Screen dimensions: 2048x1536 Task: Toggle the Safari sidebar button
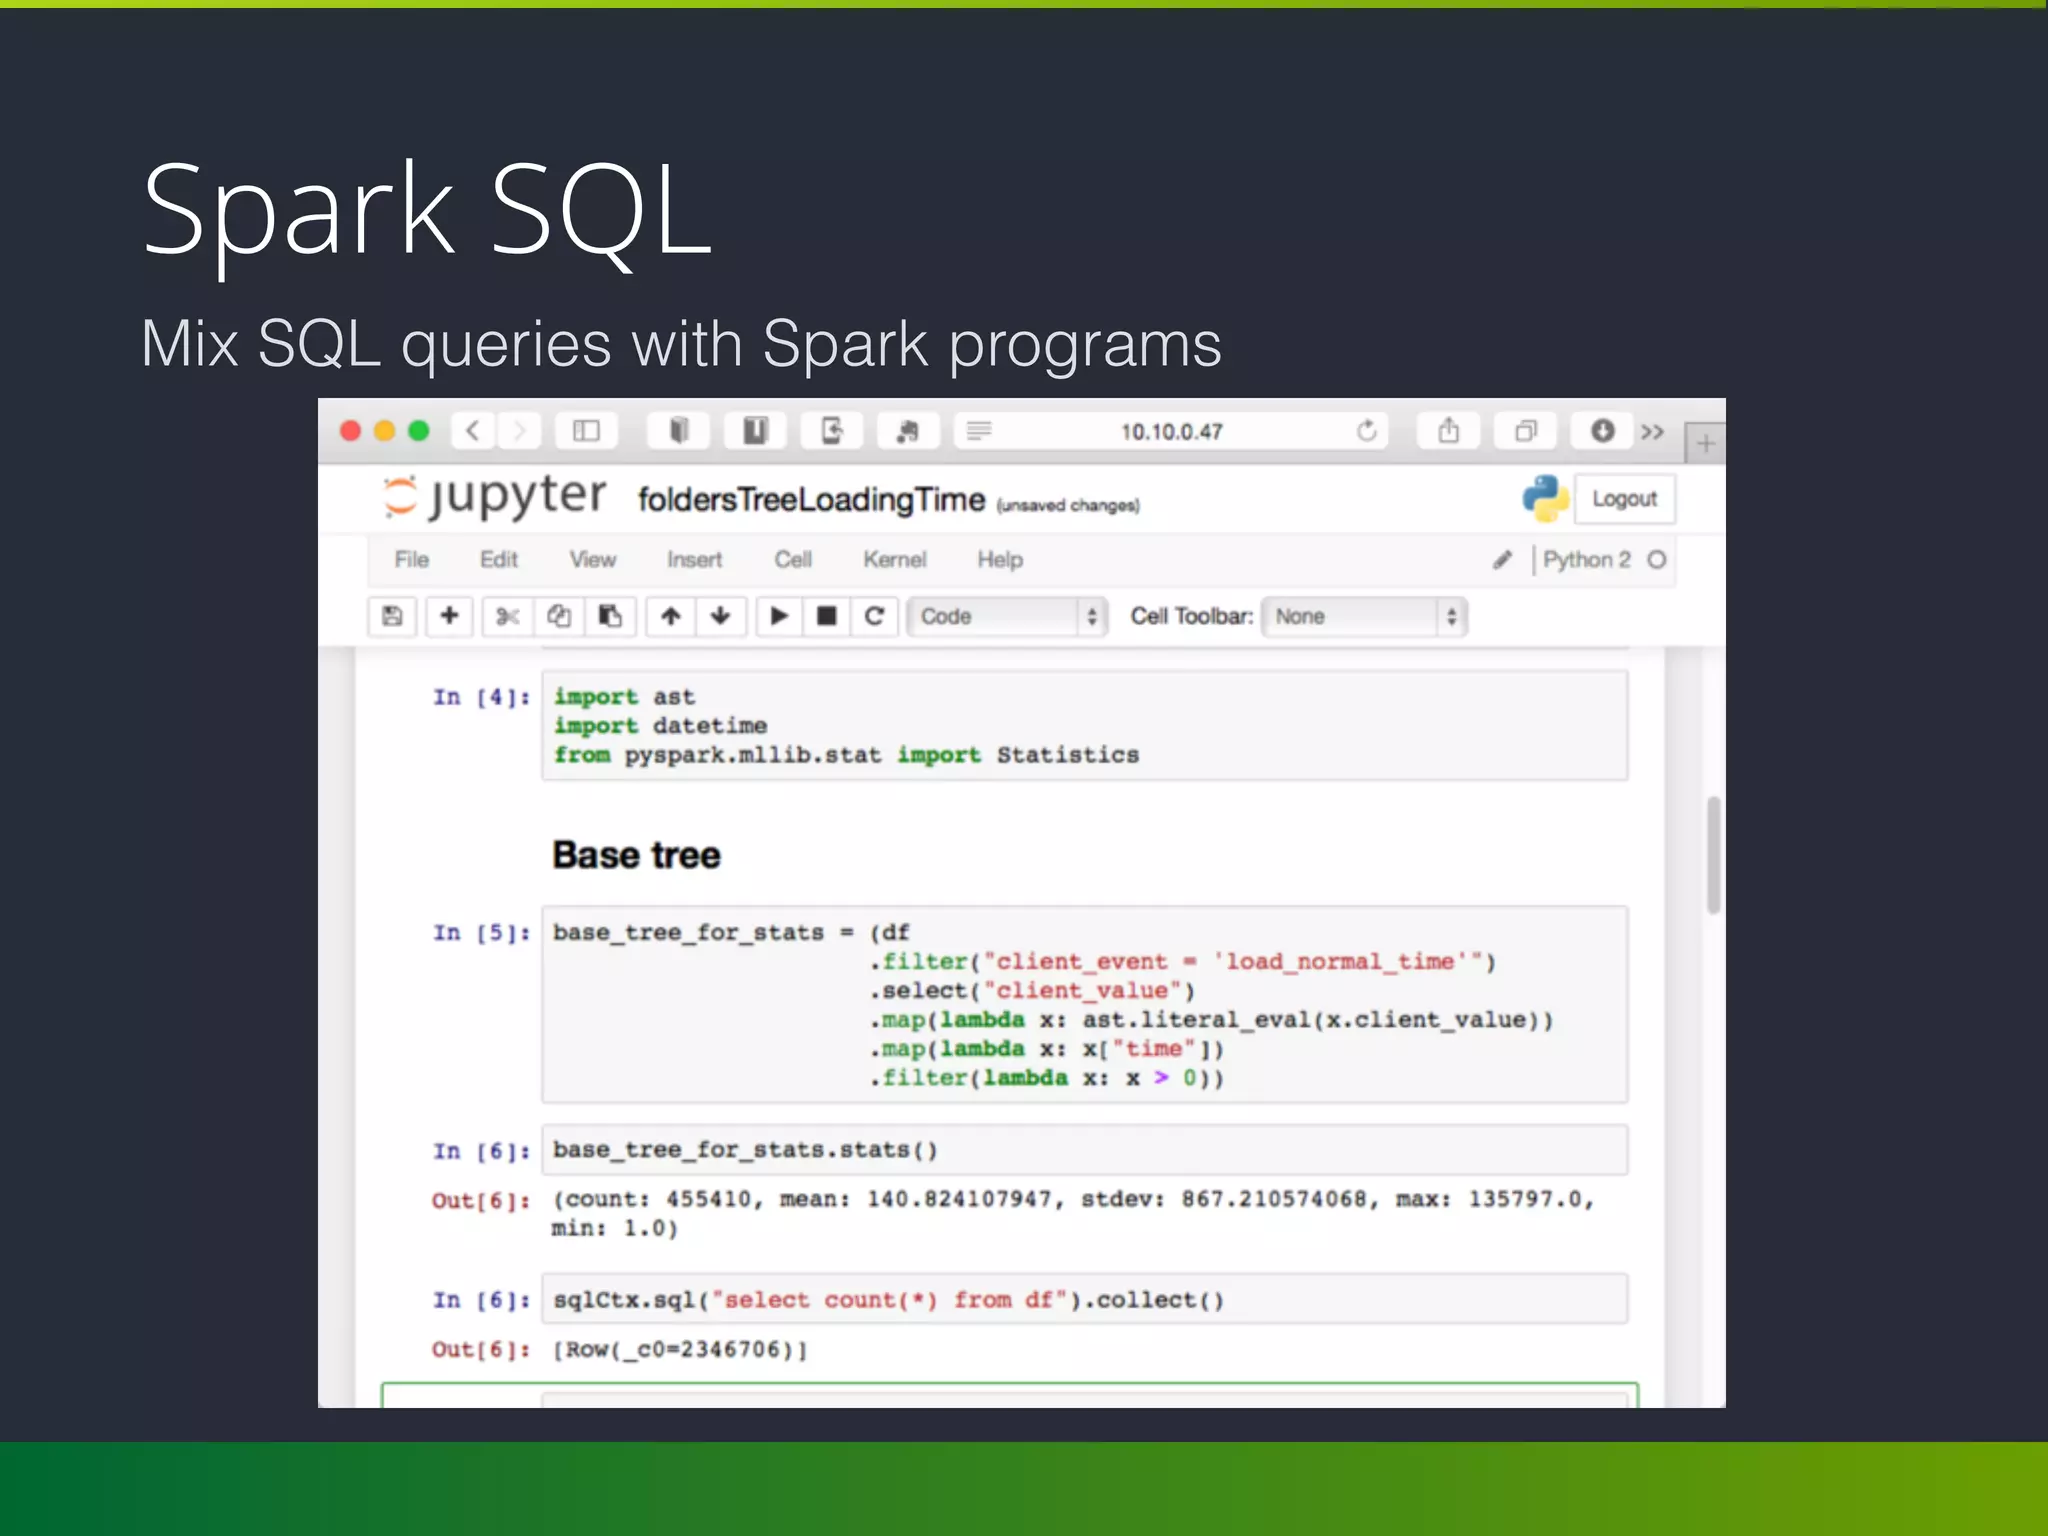coord(586,431)
